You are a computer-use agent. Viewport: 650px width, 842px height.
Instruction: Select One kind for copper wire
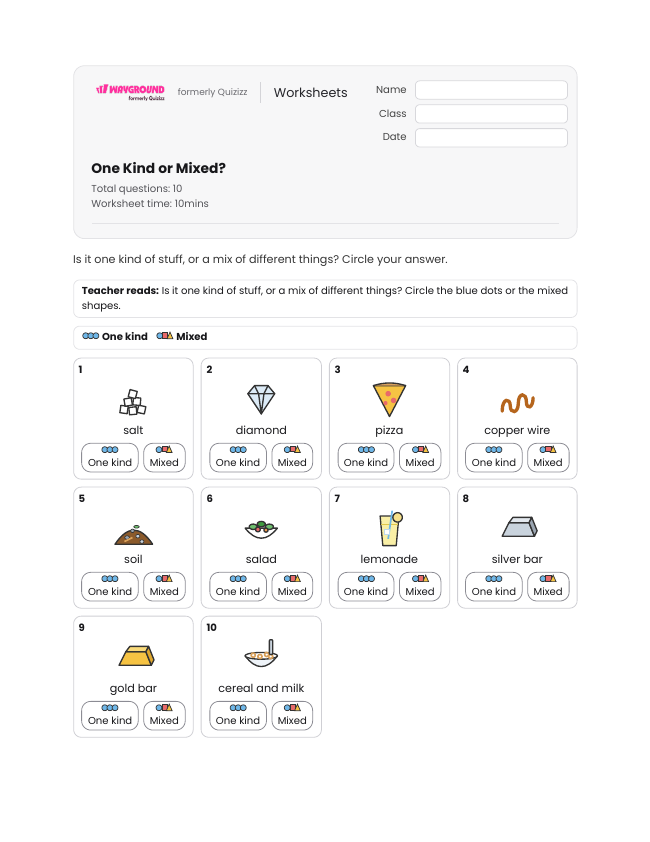(x=494, y=458)
